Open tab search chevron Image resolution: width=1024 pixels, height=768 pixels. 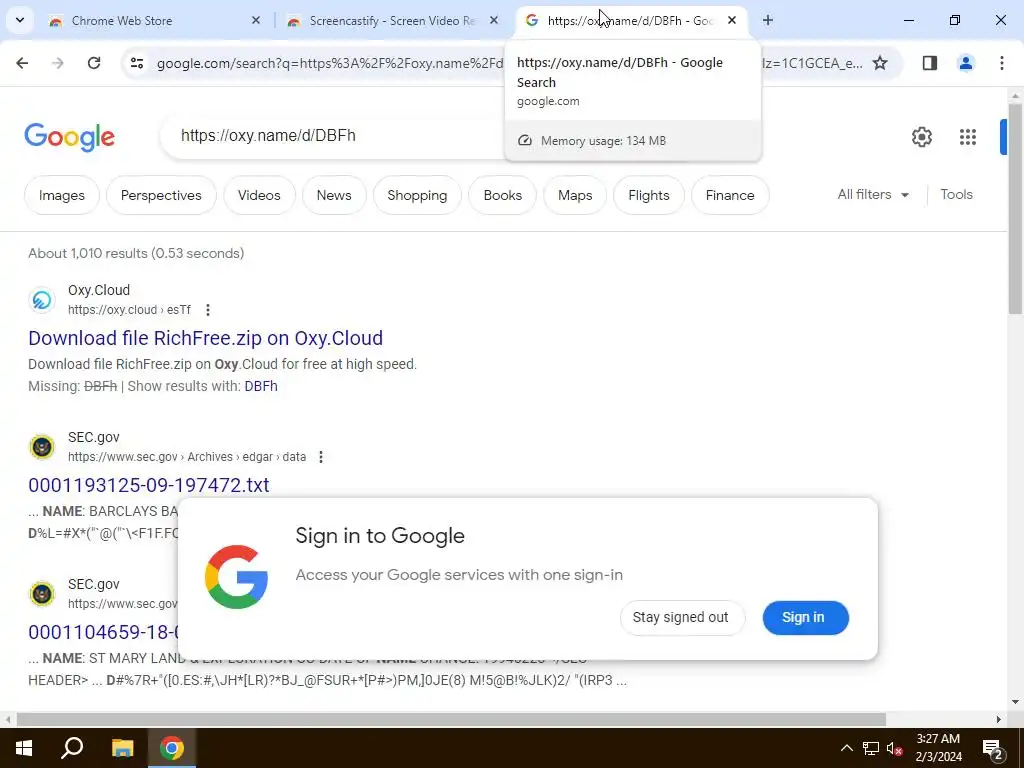tap(20, 20)
